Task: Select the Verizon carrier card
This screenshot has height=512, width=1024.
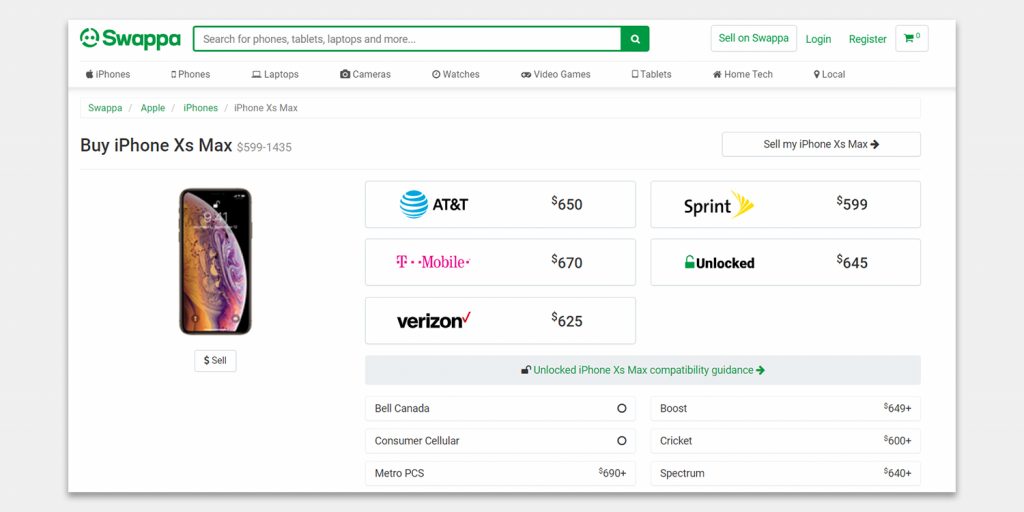Action: point(500,321)
